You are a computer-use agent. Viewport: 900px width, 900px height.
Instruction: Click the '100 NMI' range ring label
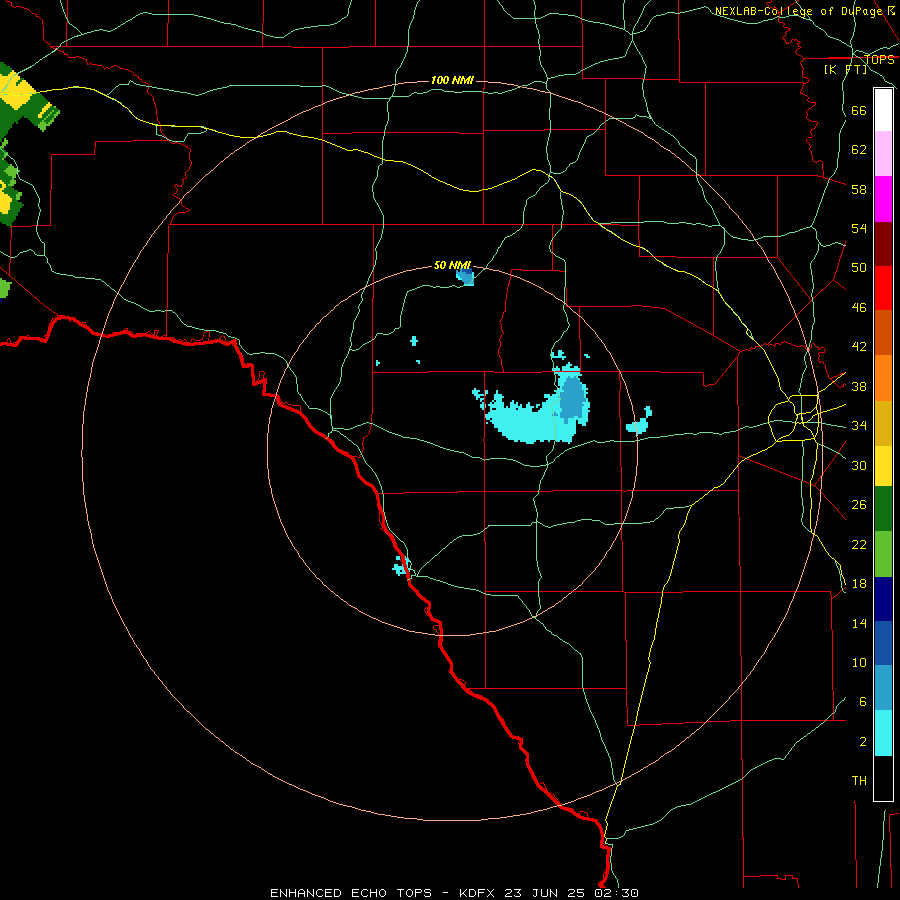[452, 80]
